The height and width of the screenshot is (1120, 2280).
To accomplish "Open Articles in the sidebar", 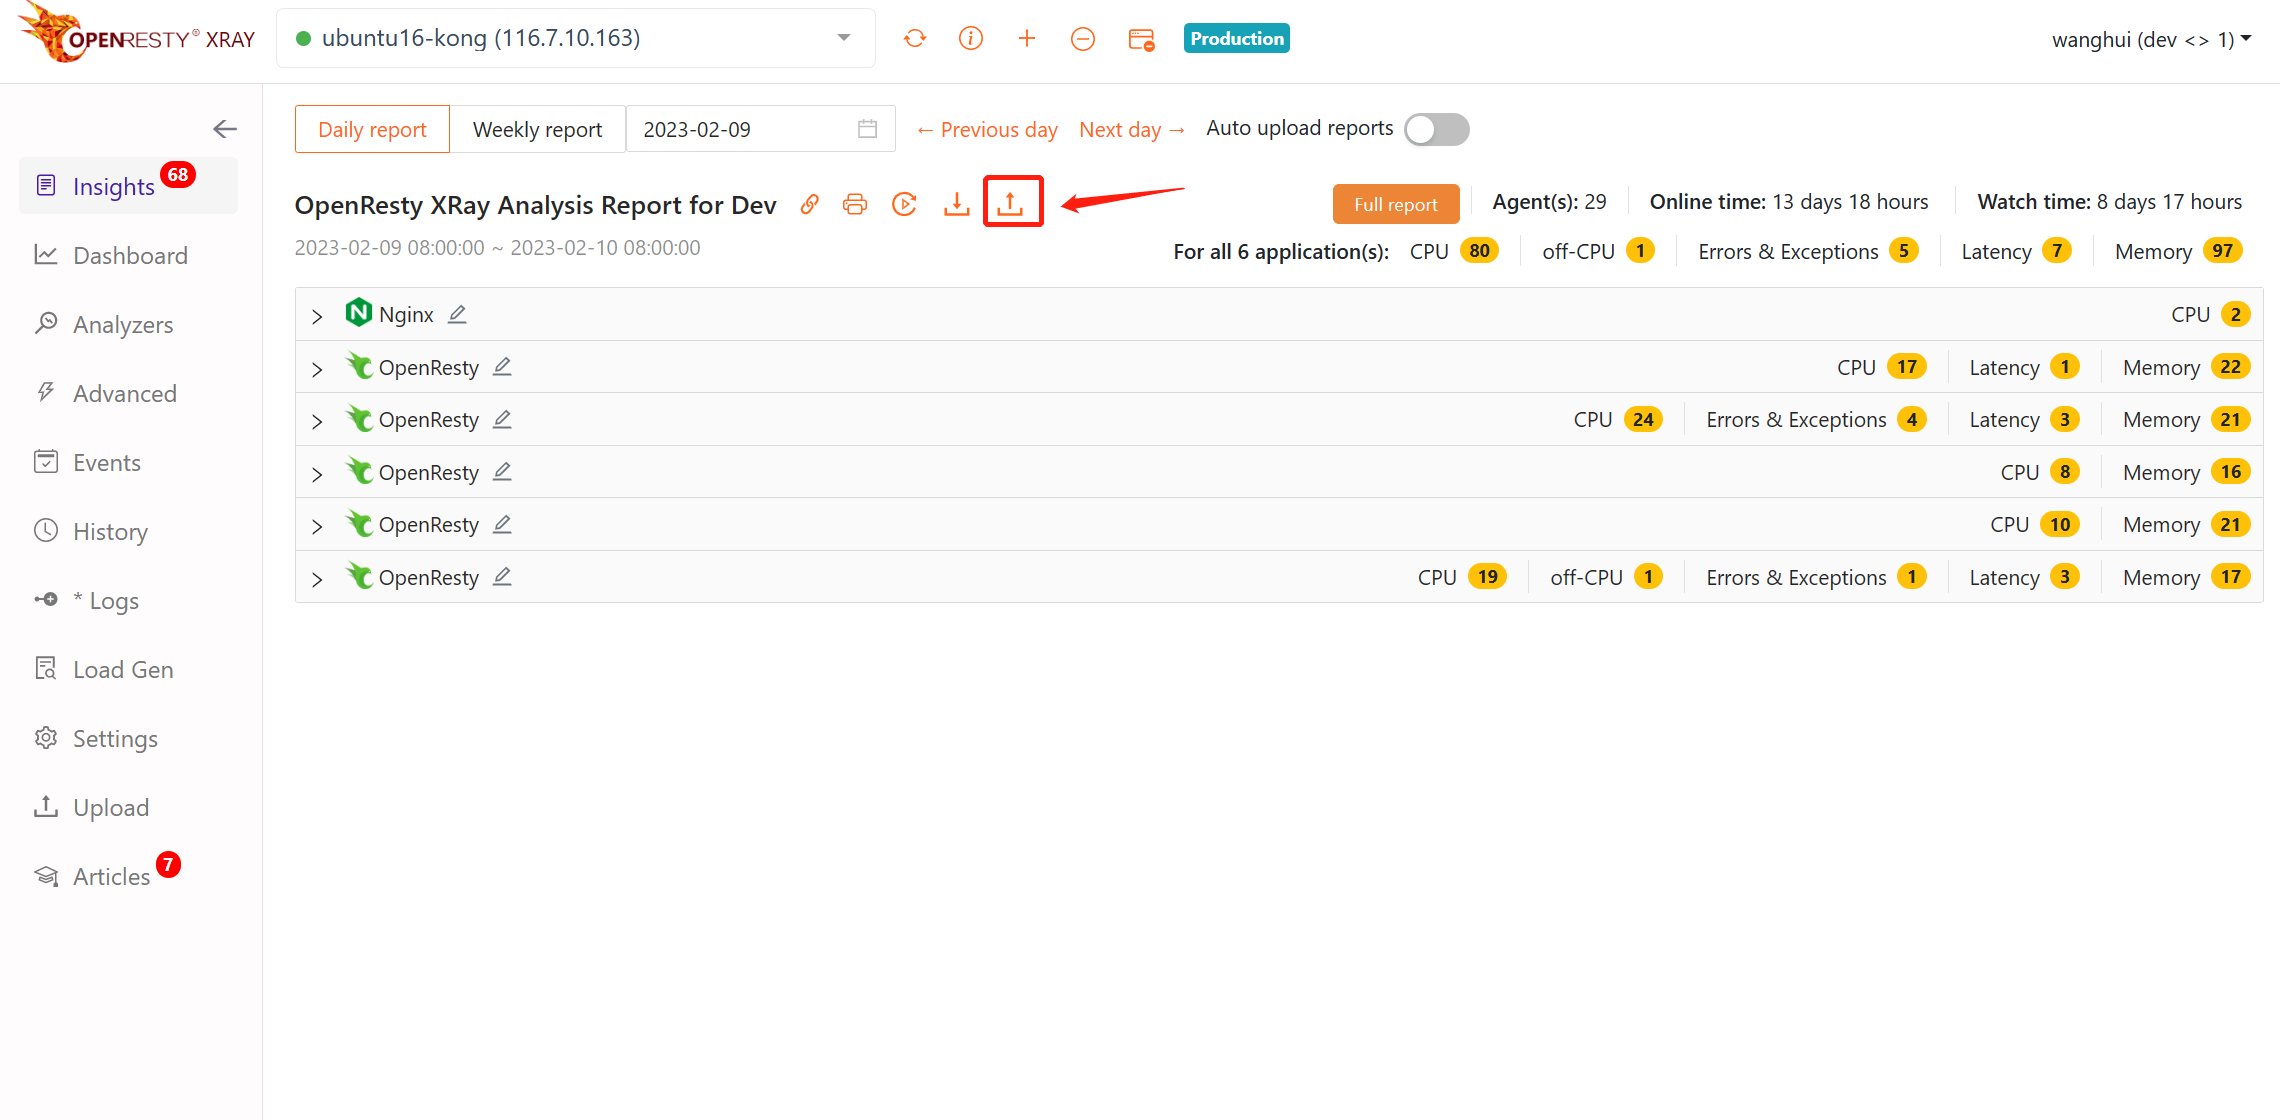I will pyautogui.click(x=129, y=876).
